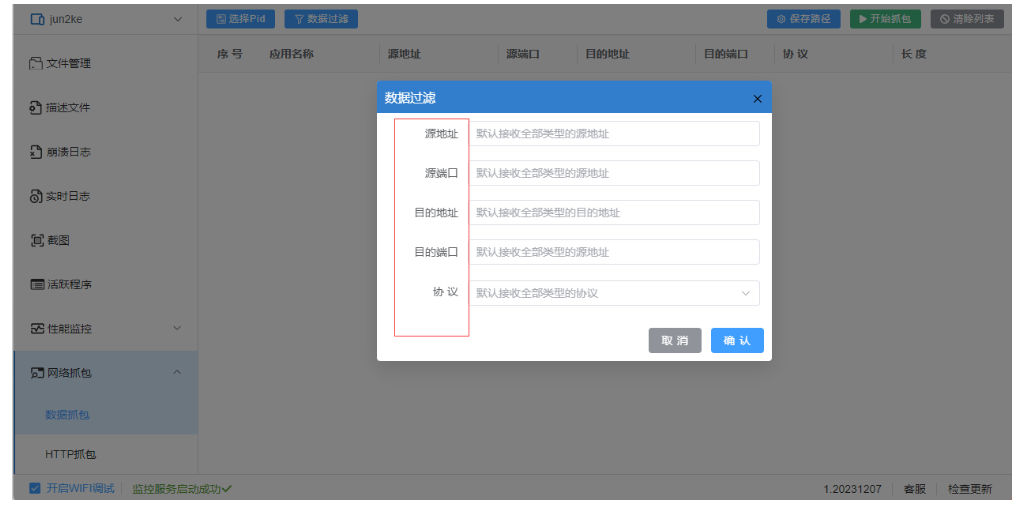Collapse the 网络抓包 chevron
The height and width of the screenshot is (506, 1020).
coord(177,372)
